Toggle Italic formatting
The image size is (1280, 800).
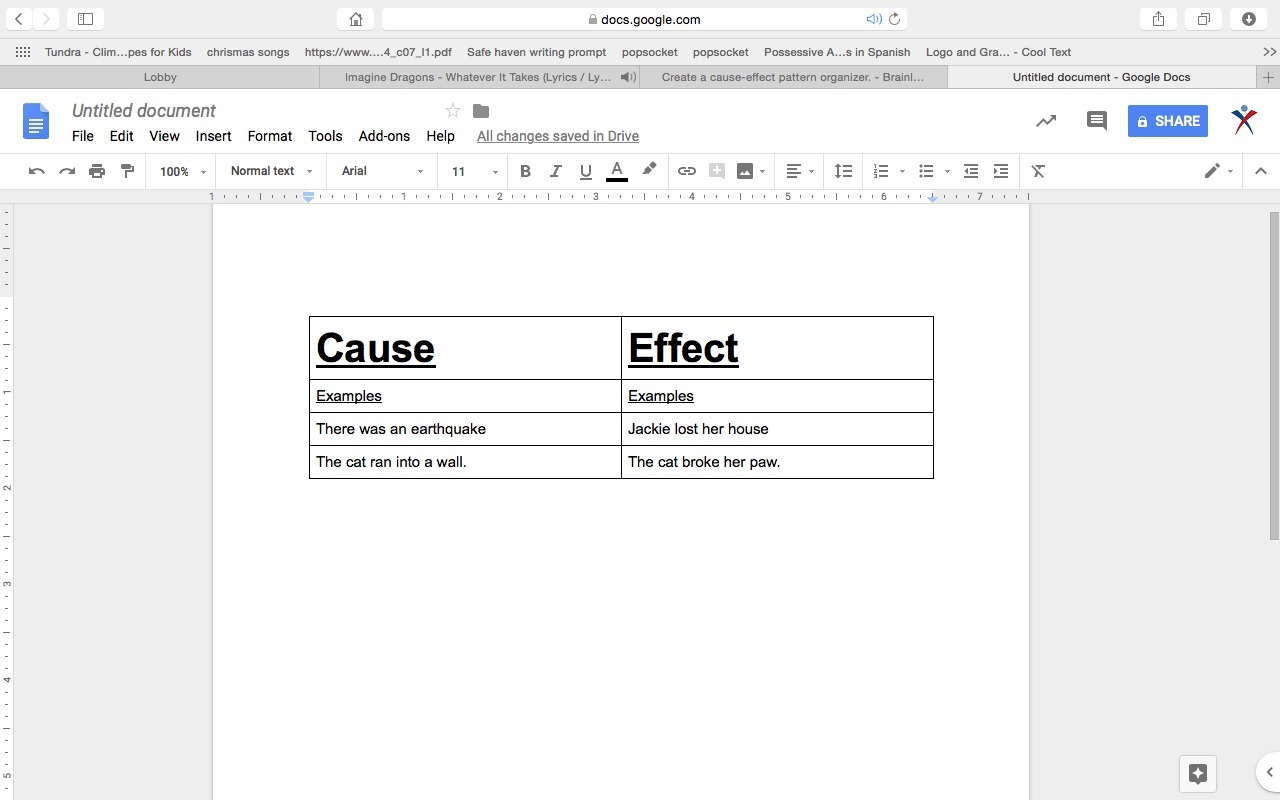point(555,171)
